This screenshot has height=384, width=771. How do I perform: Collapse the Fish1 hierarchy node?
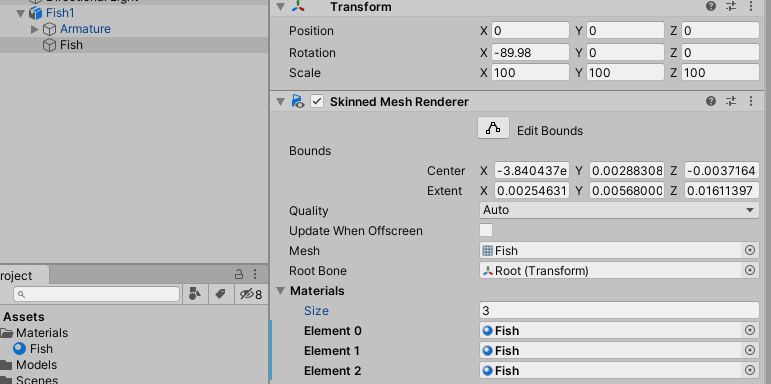click(21, 13)
